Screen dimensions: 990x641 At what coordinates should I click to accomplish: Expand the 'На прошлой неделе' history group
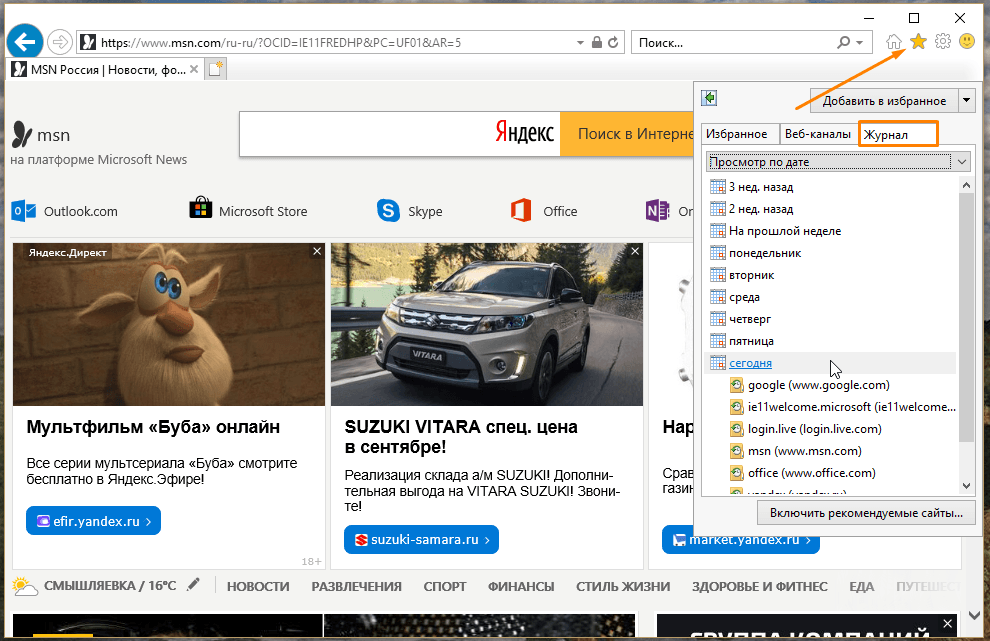785,231
